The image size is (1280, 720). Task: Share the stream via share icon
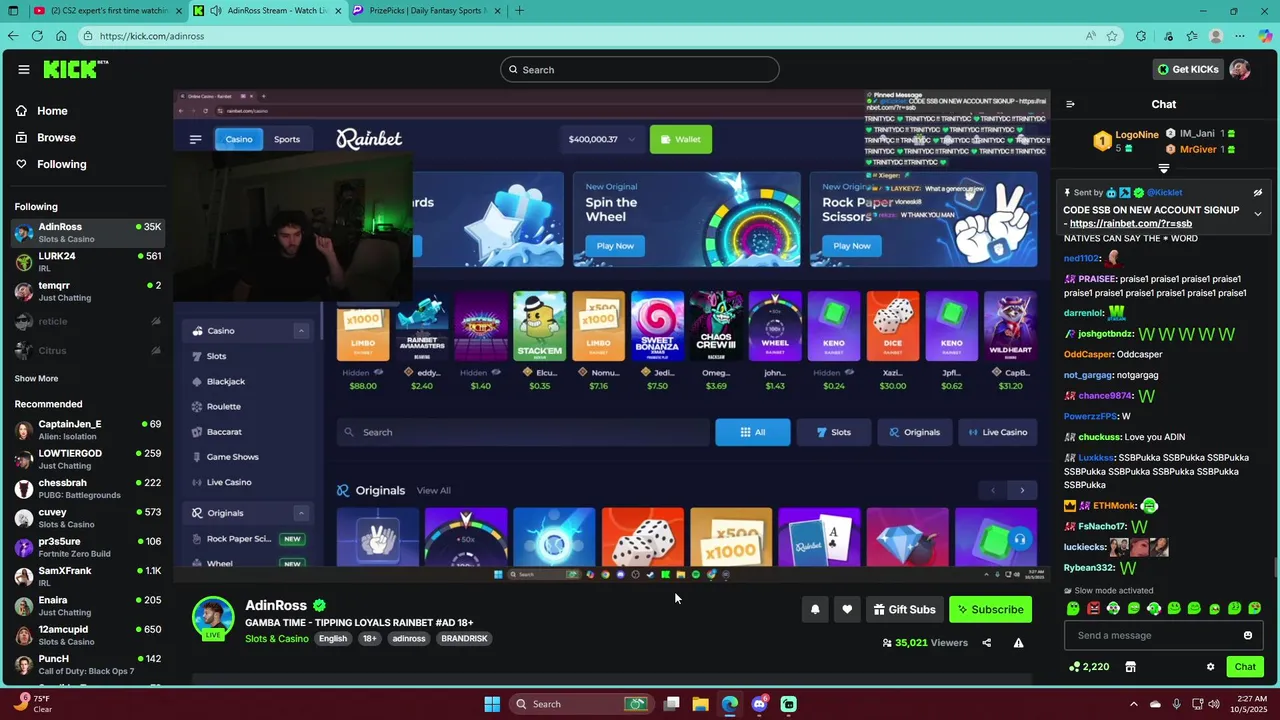987,643
